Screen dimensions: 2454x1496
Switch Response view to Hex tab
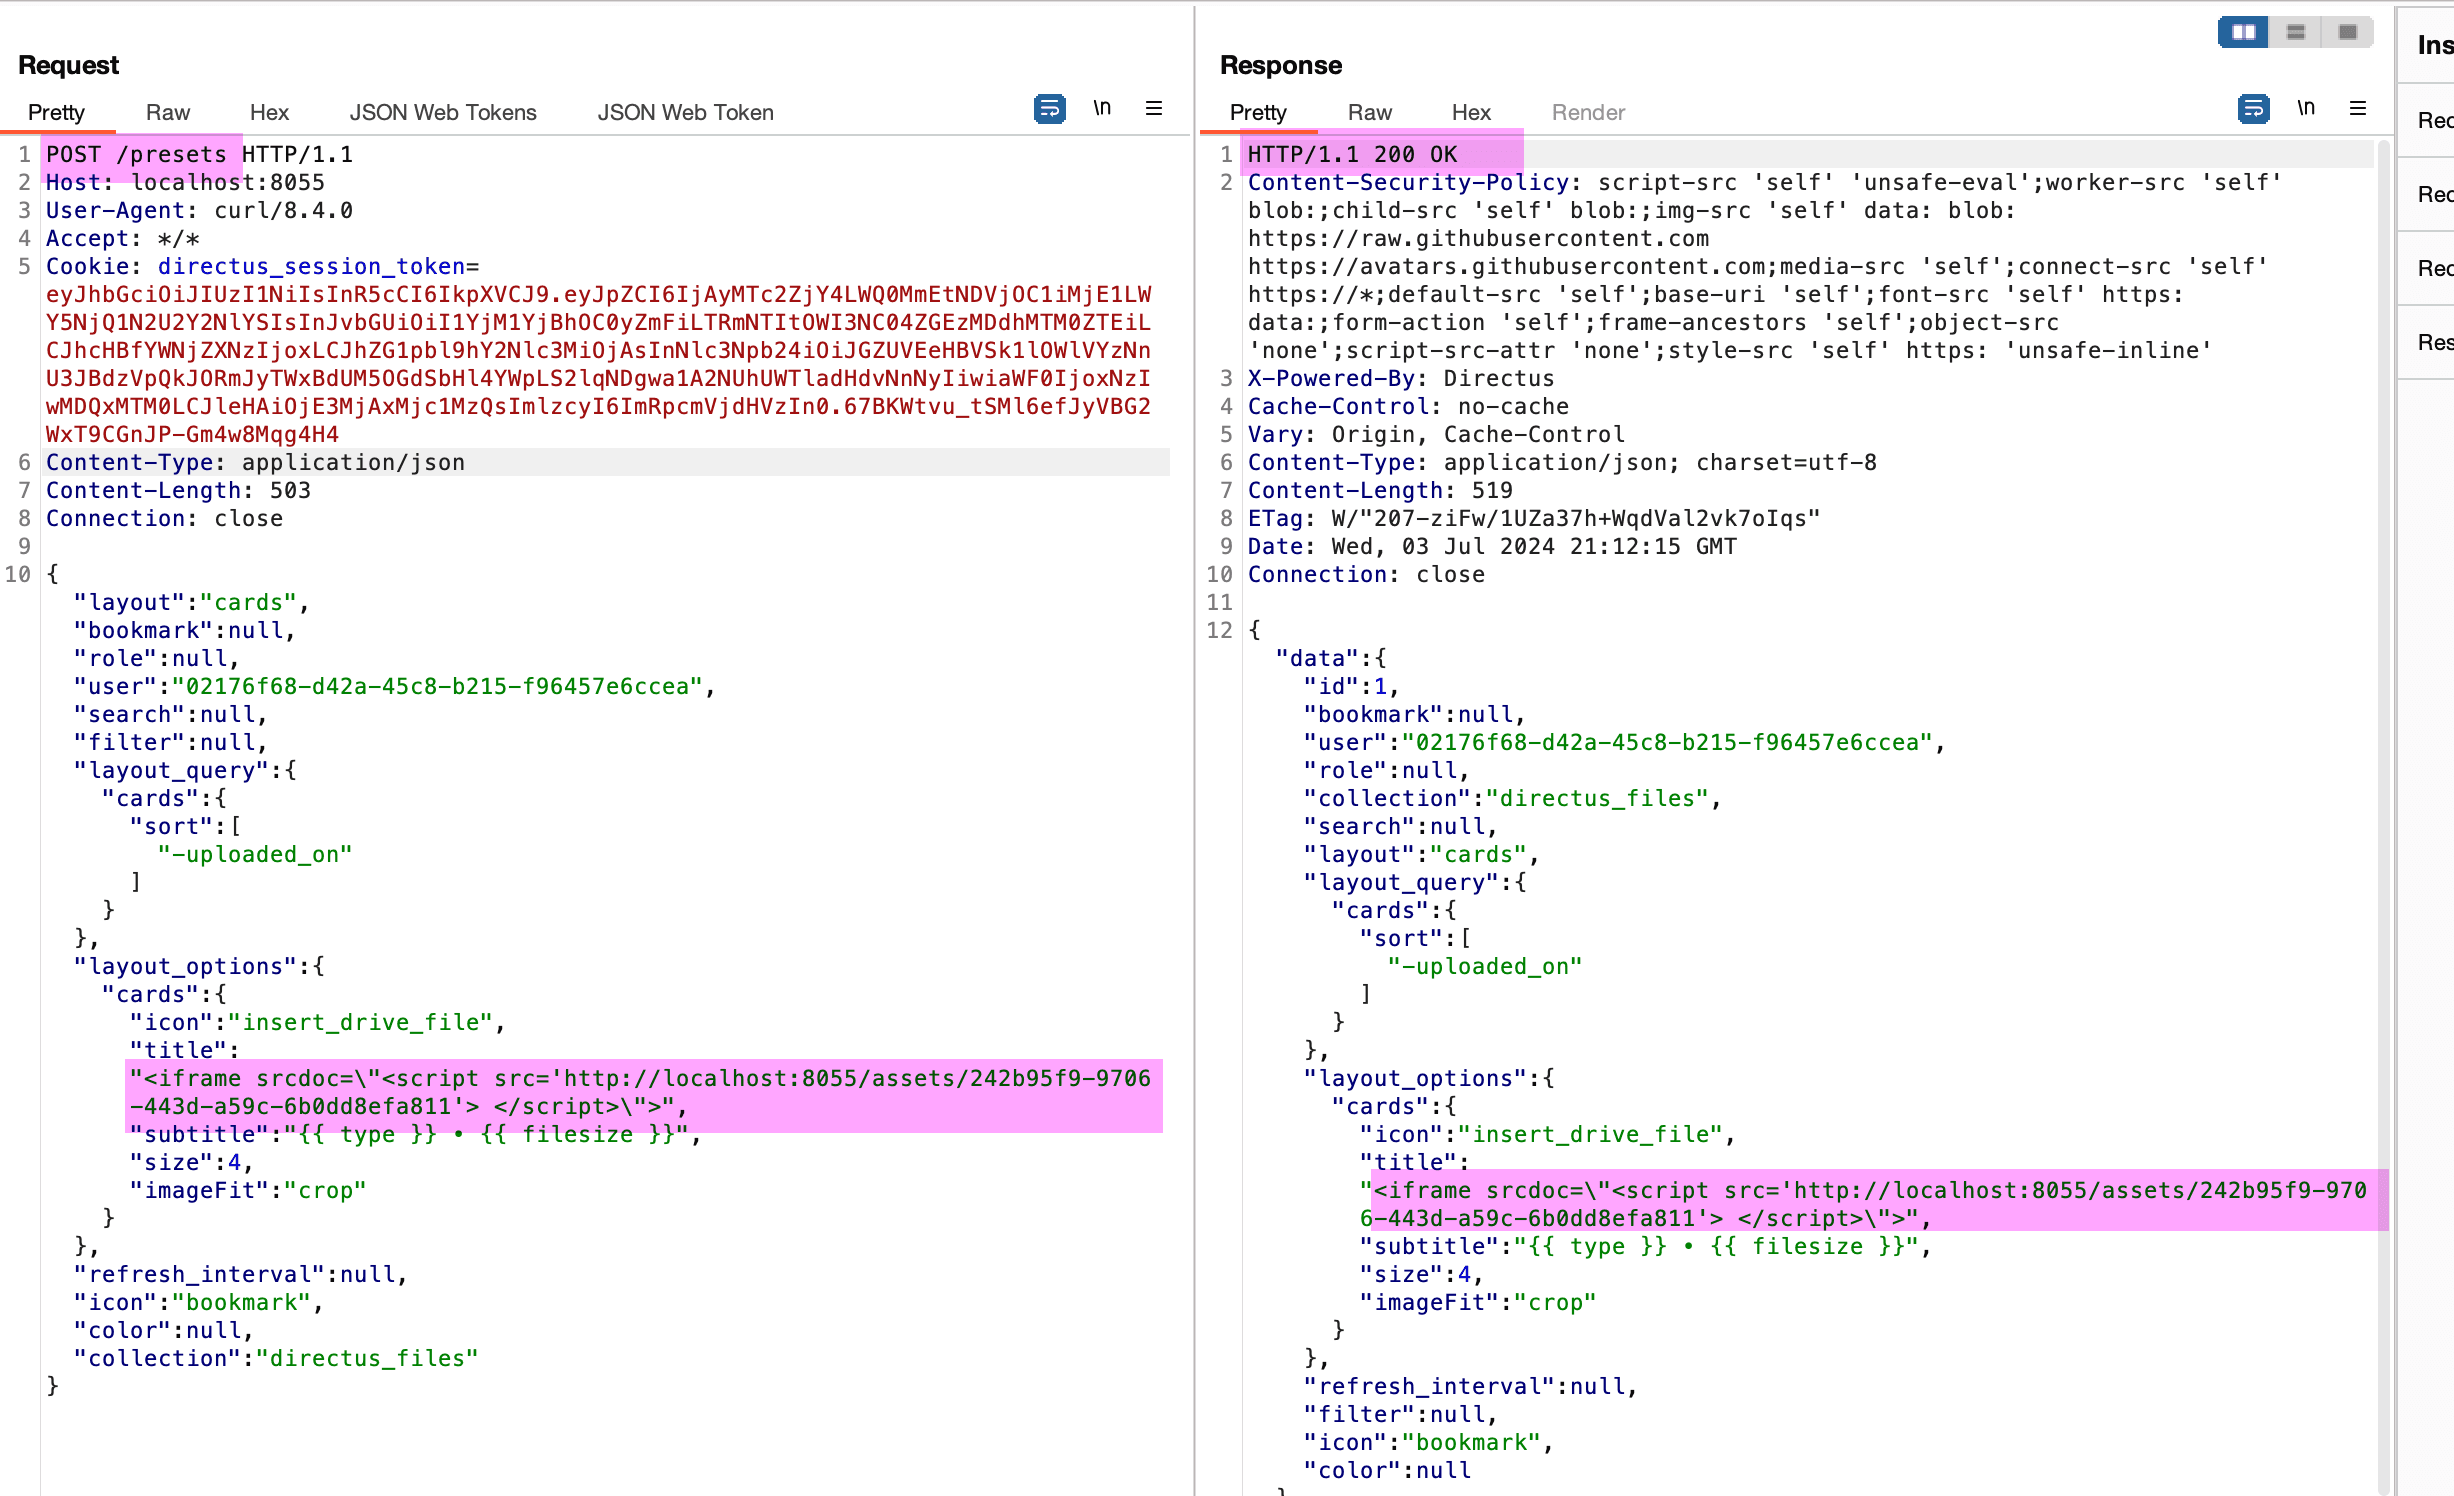[1471, 112]
